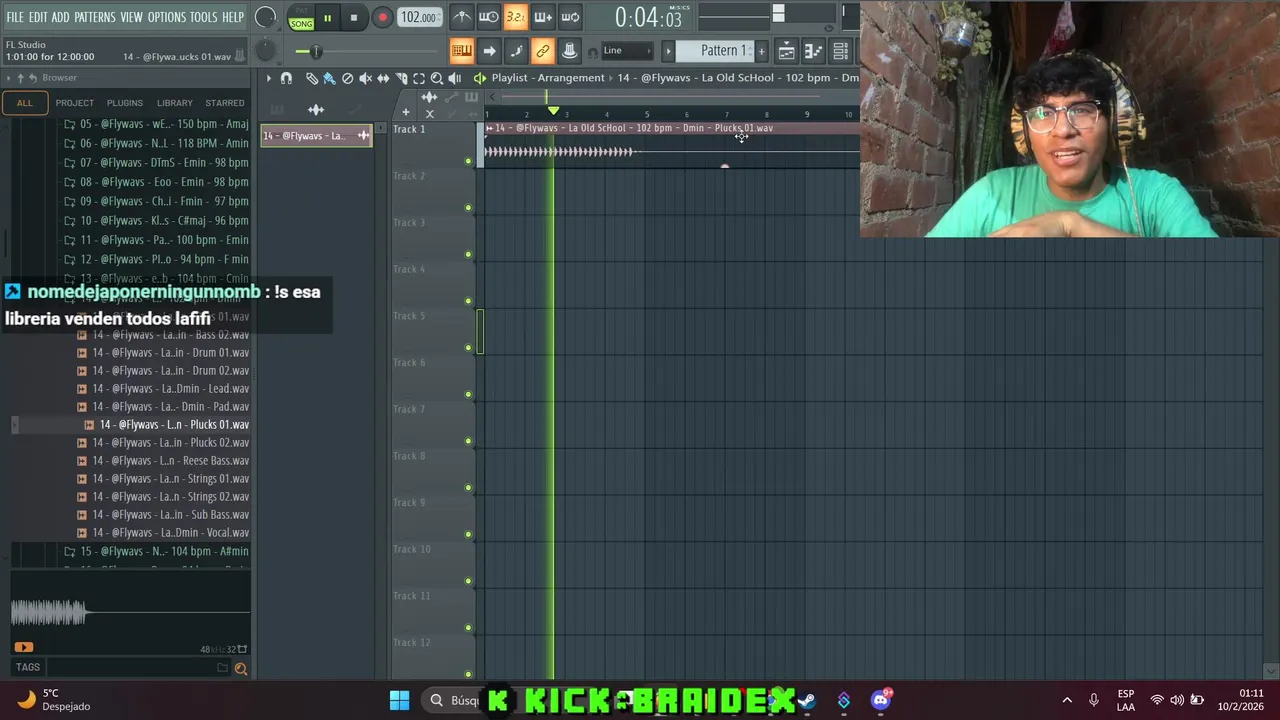Open the channel rack view icon
This screenshot has width=1280, height=720.
[x=841, y=51]
